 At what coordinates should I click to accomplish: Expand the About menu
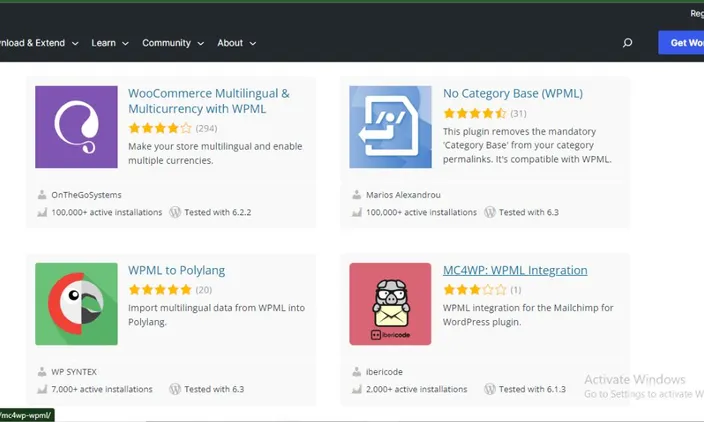point(237,43)
